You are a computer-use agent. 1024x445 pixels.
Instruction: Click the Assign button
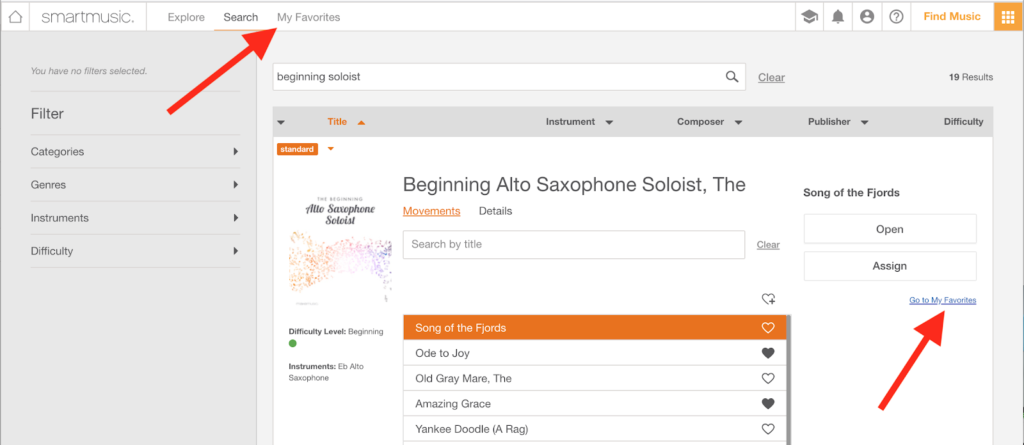point(889,266)
